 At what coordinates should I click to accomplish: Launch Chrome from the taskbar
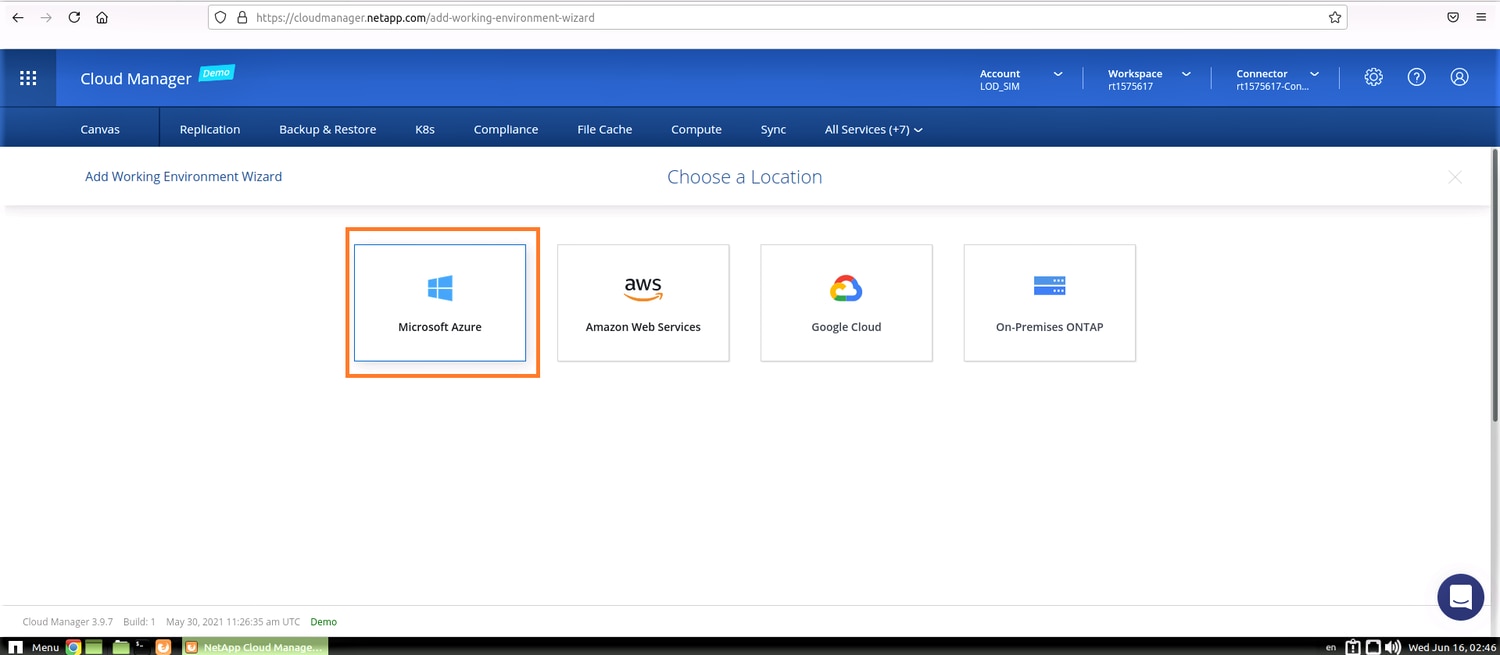tap(73, 647)
